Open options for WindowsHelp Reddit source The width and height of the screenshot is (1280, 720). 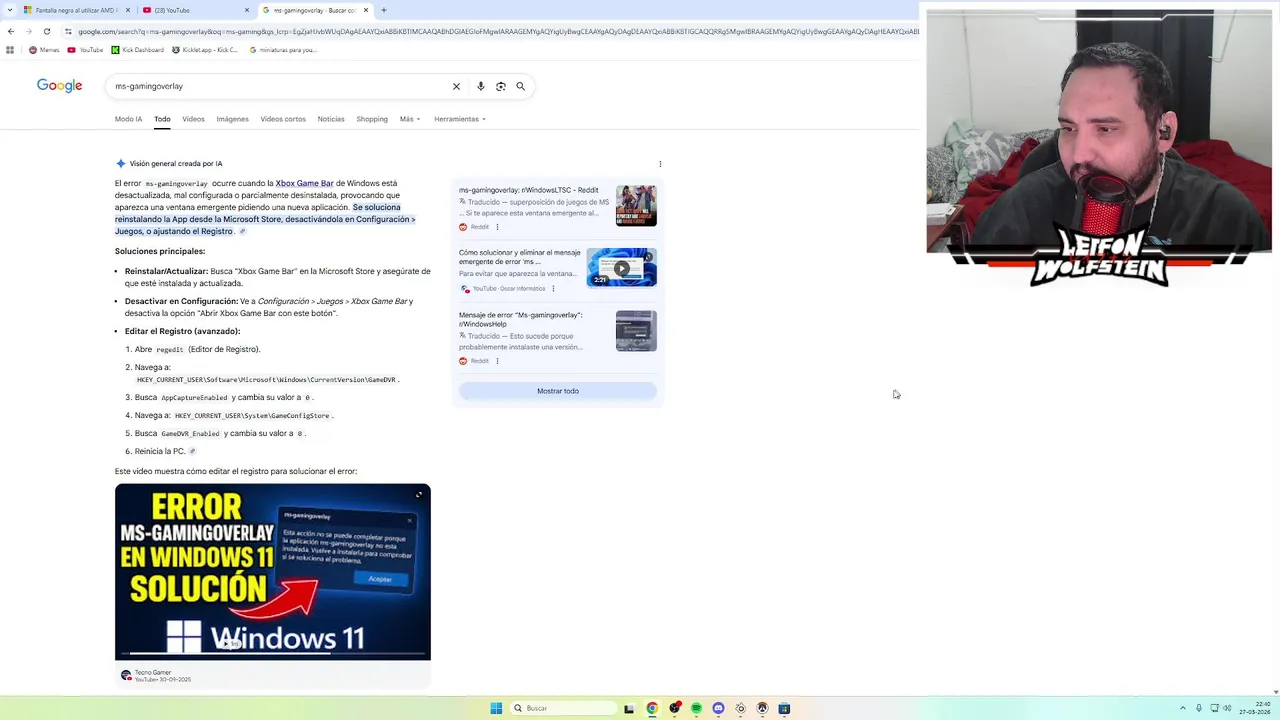(x=497, y=361)
